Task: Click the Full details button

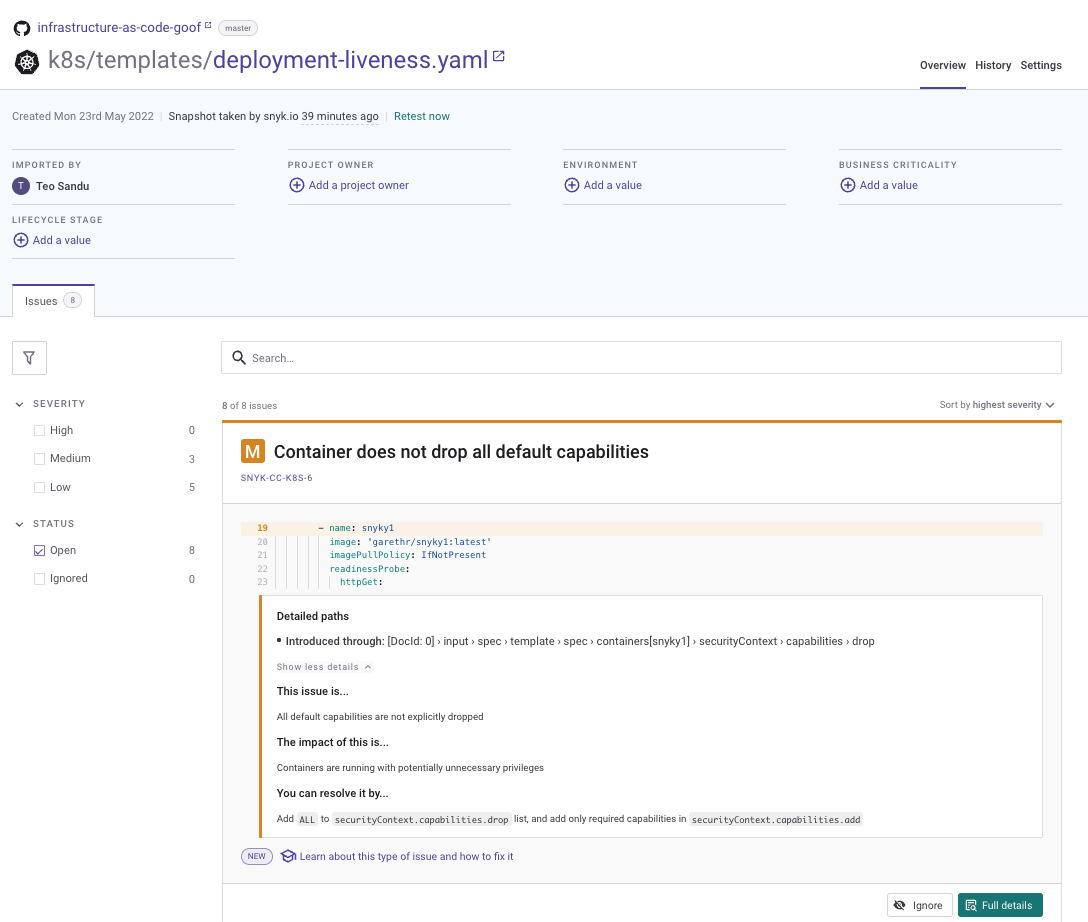Action: pos(1000,904)
